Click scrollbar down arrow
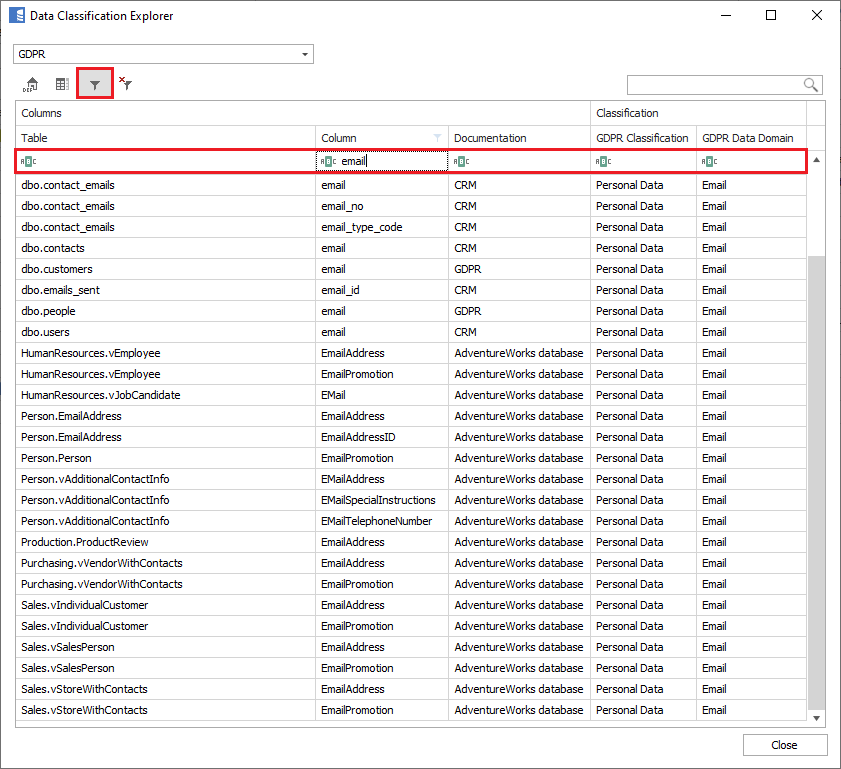The width and height of the screenshot is (841, 769). click(x=816, y=718)
